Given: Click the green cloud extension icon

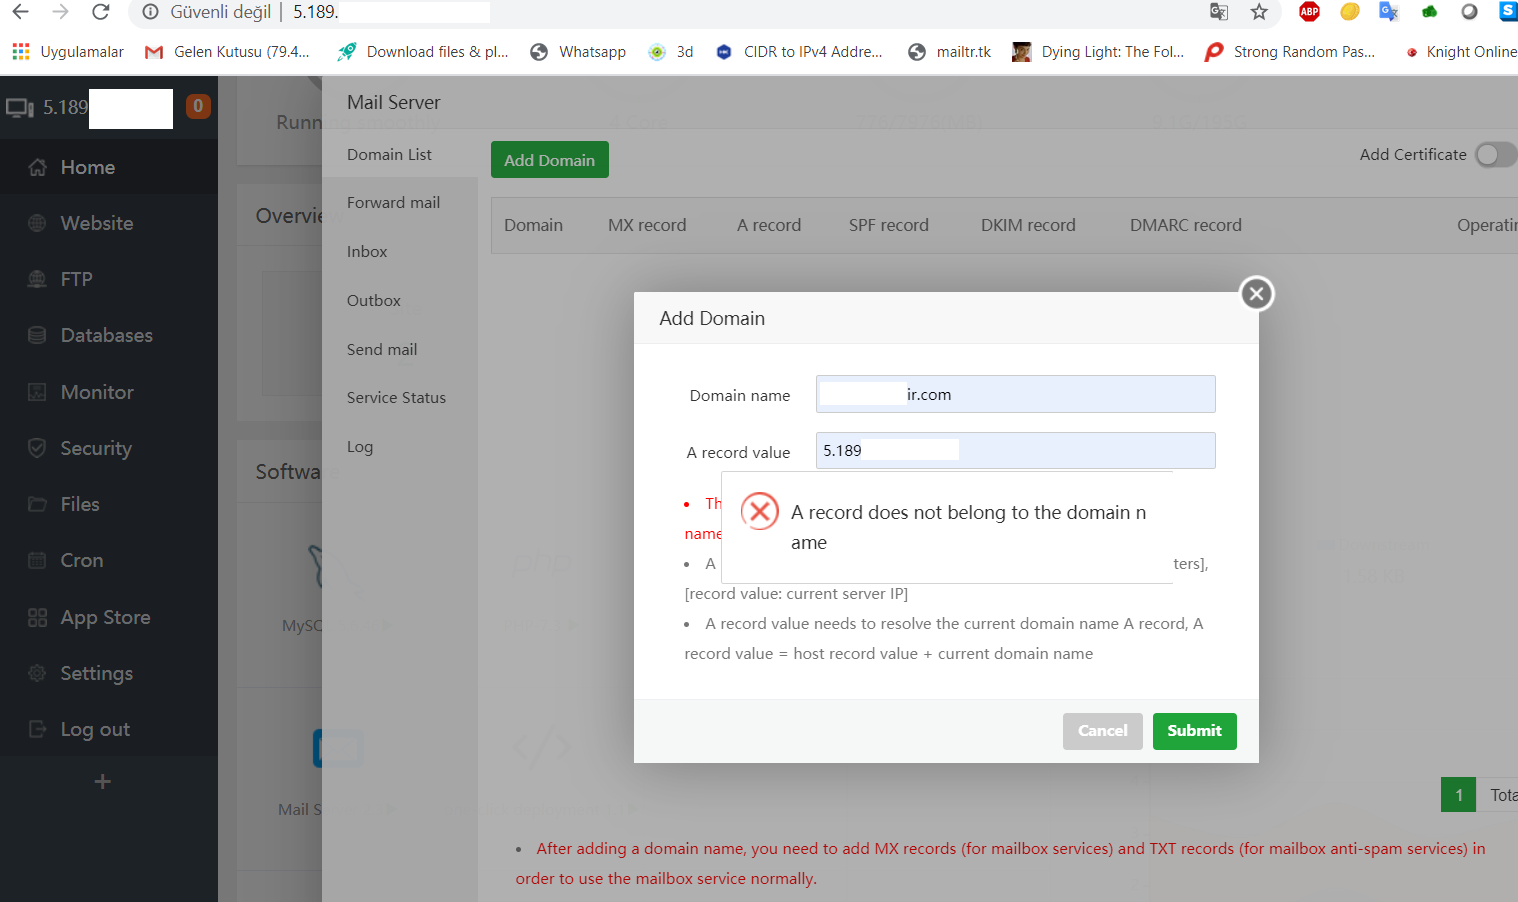Looking at the screenshot, I should (1430, 12).
